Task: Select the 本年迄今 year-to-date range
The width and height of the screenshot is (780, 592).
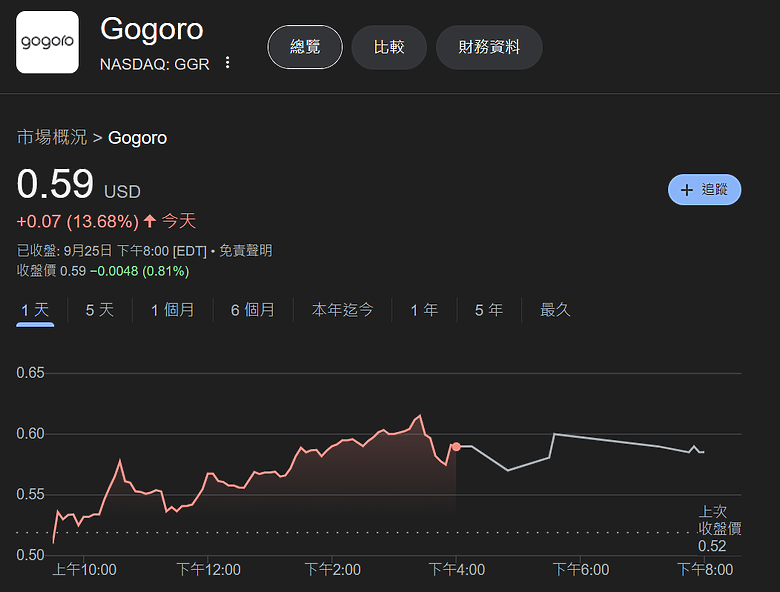Action: 342,310
